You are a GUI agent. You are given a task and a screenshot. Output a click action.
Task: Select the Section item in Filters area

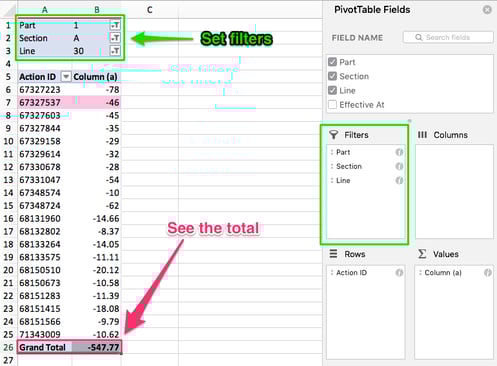pos(366,166)
